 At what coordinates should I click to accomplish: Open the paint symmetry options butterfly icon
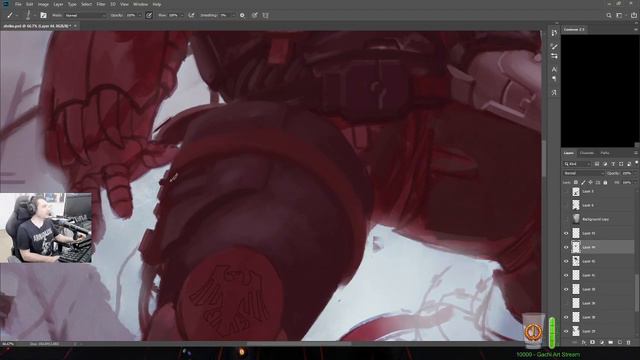[x=265, y=16]
